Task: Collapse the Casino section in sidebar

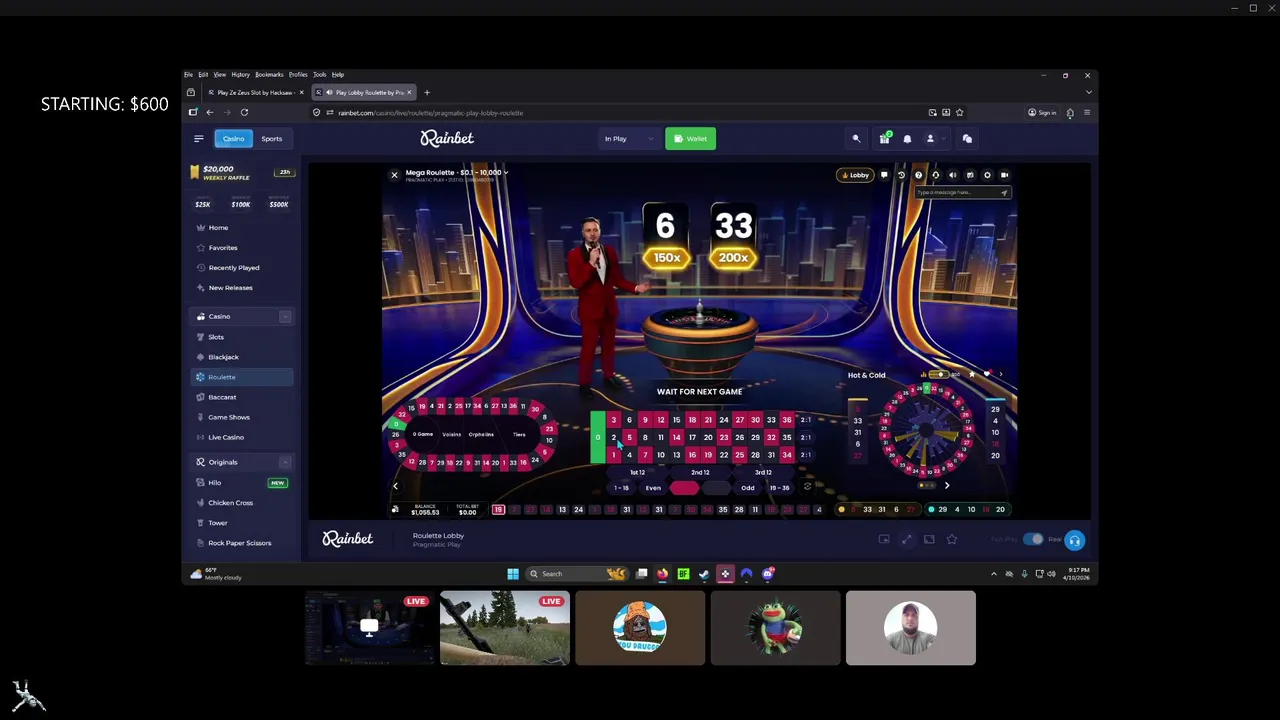Action: [285, 317]
